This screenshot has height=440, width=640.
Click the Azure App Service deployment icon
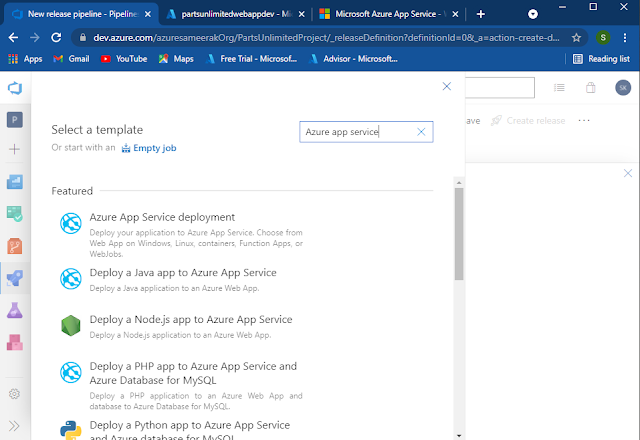click(x=71, y=223)
